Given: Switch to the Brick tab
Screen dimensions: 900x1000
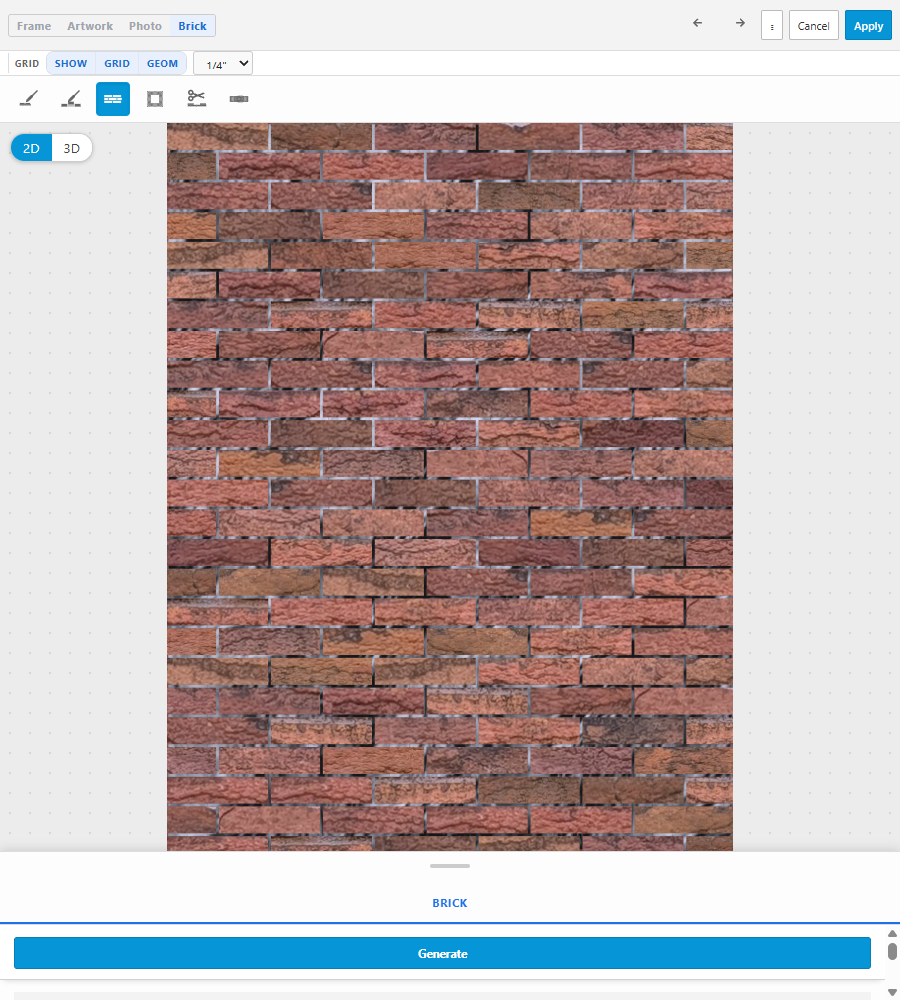Looking at the screenshot, I should click(x=192, y=26).
